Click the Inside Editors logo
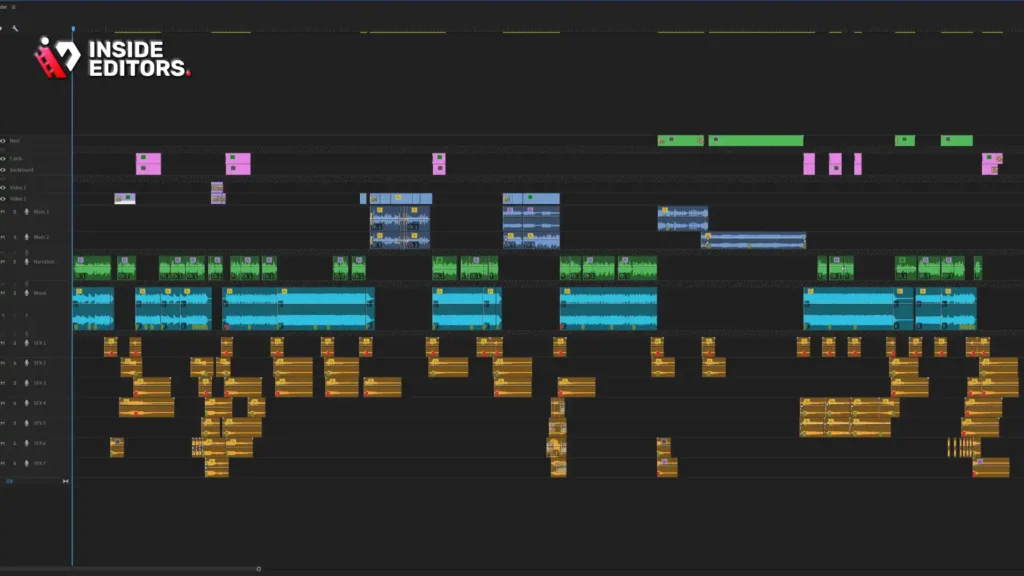This screenshot has width=1024, height=576. point(112,57)
